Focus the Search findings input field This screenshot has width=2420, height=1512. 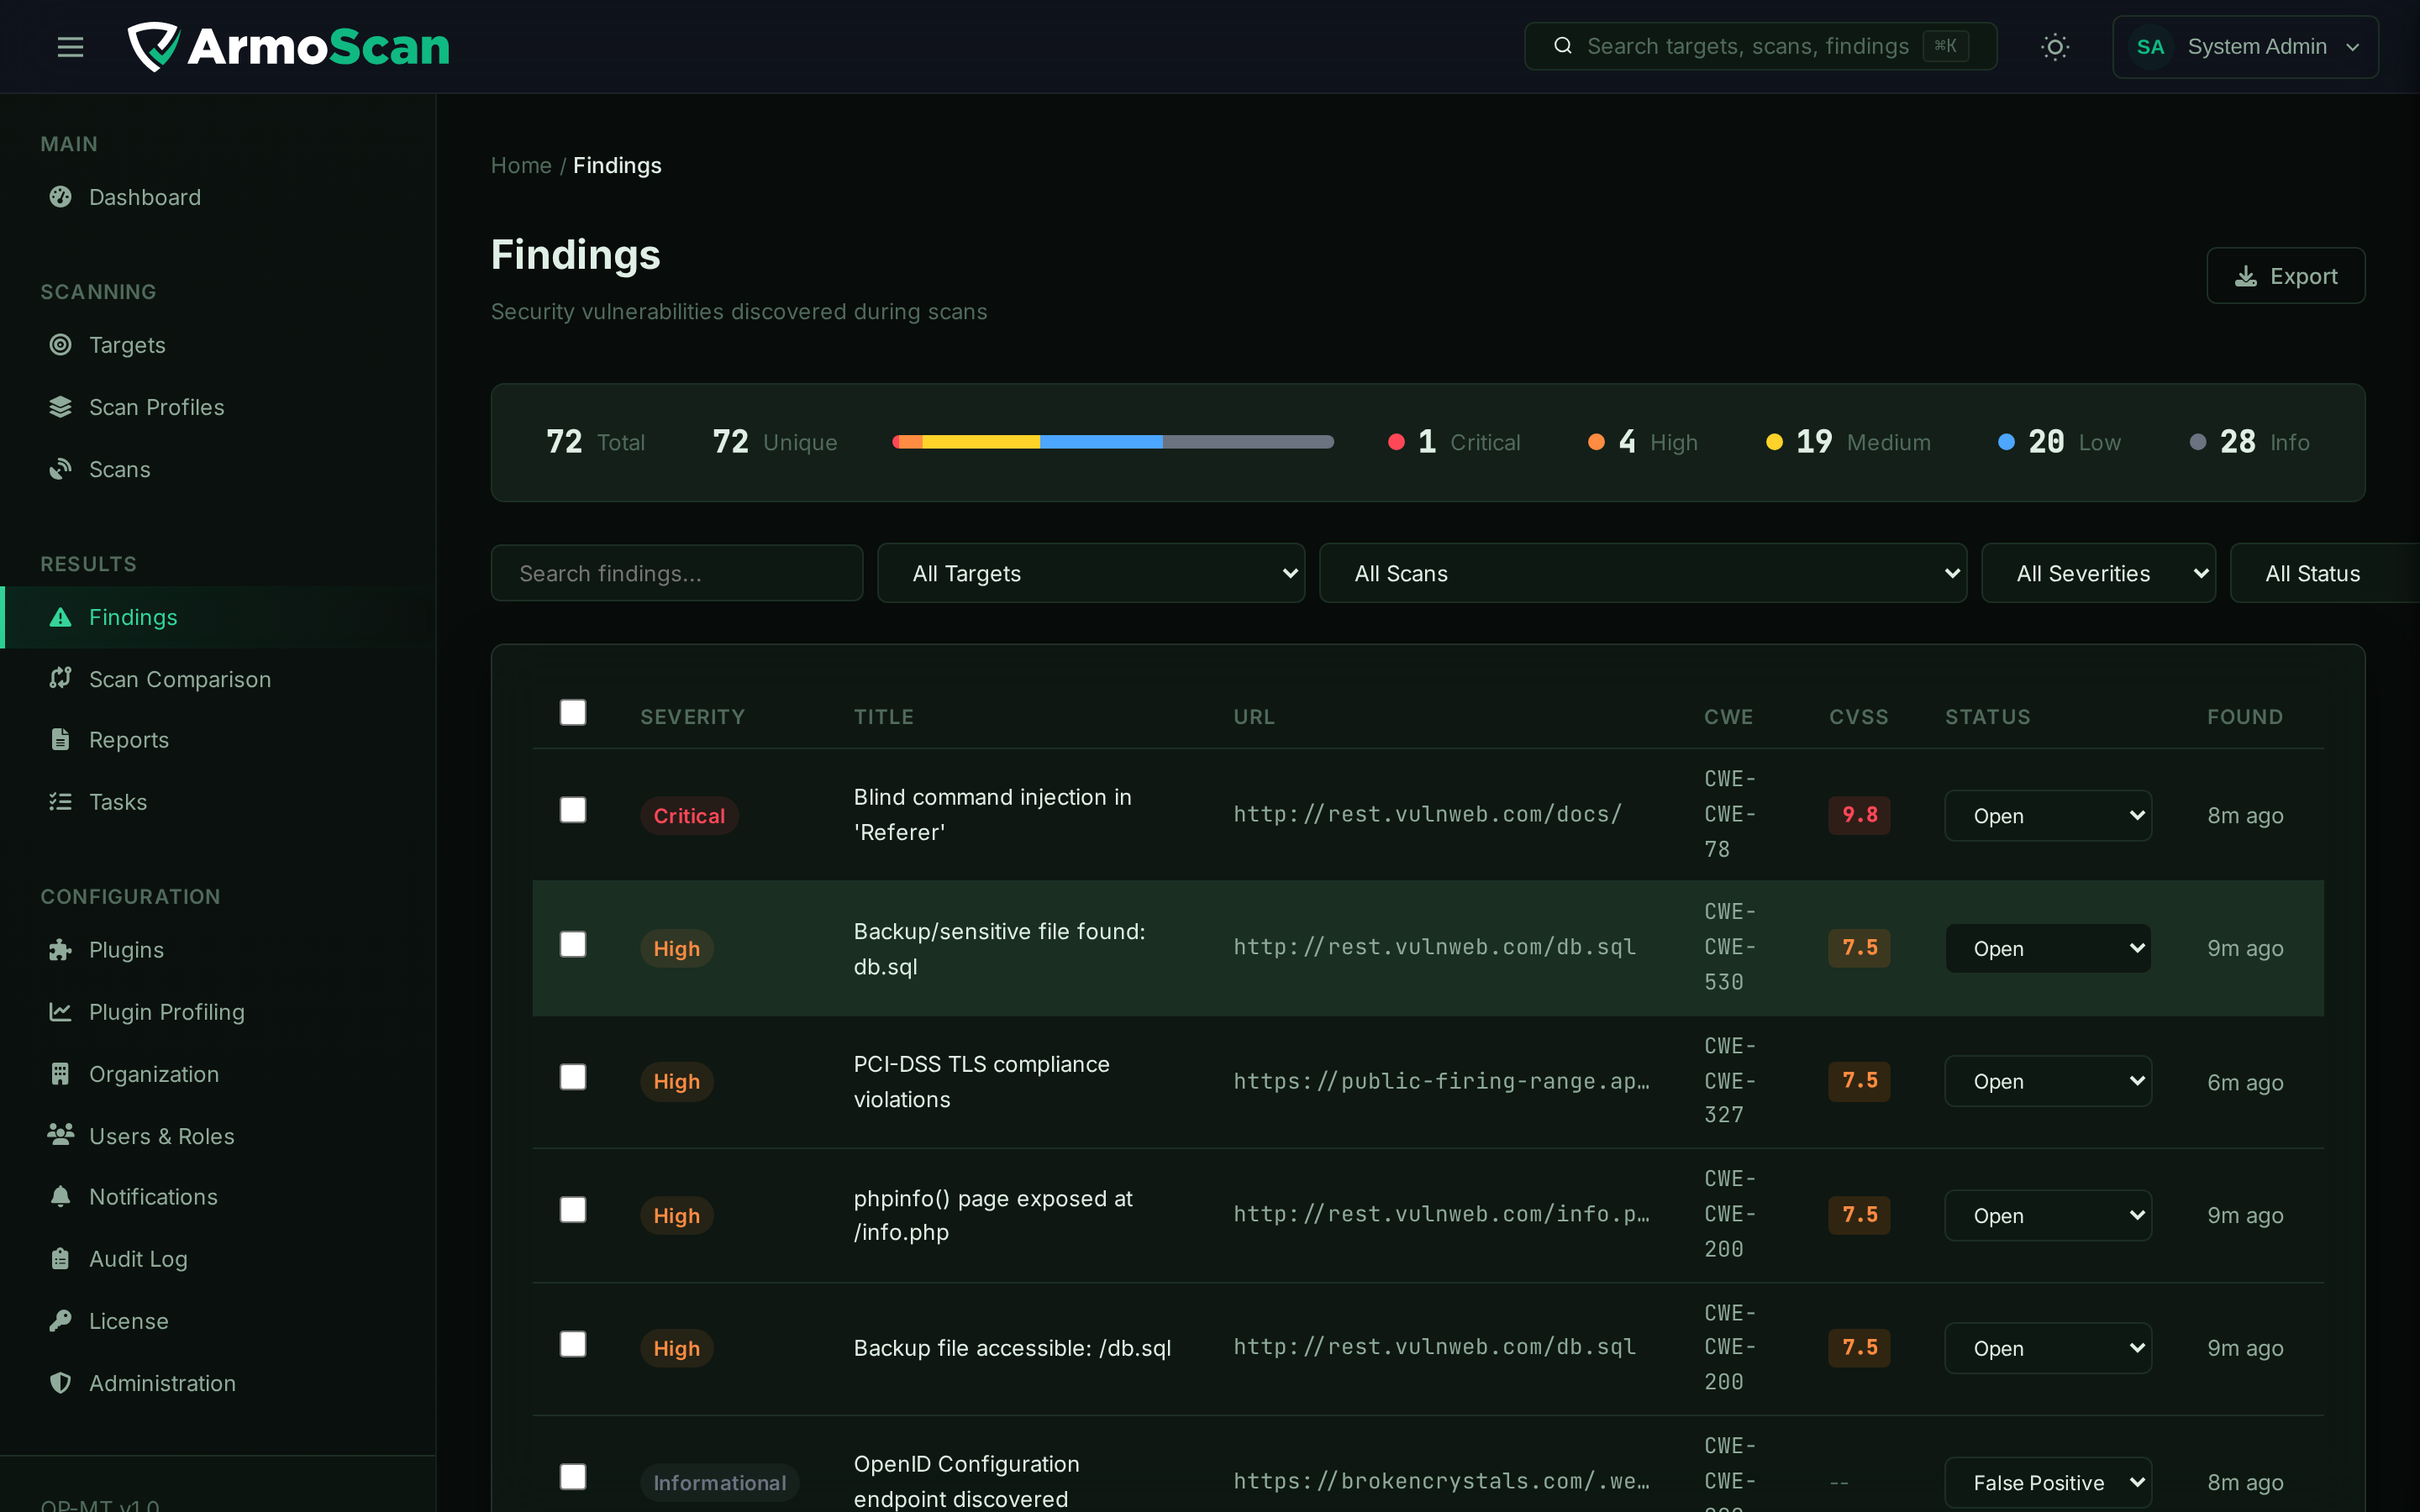click(677, 573)
